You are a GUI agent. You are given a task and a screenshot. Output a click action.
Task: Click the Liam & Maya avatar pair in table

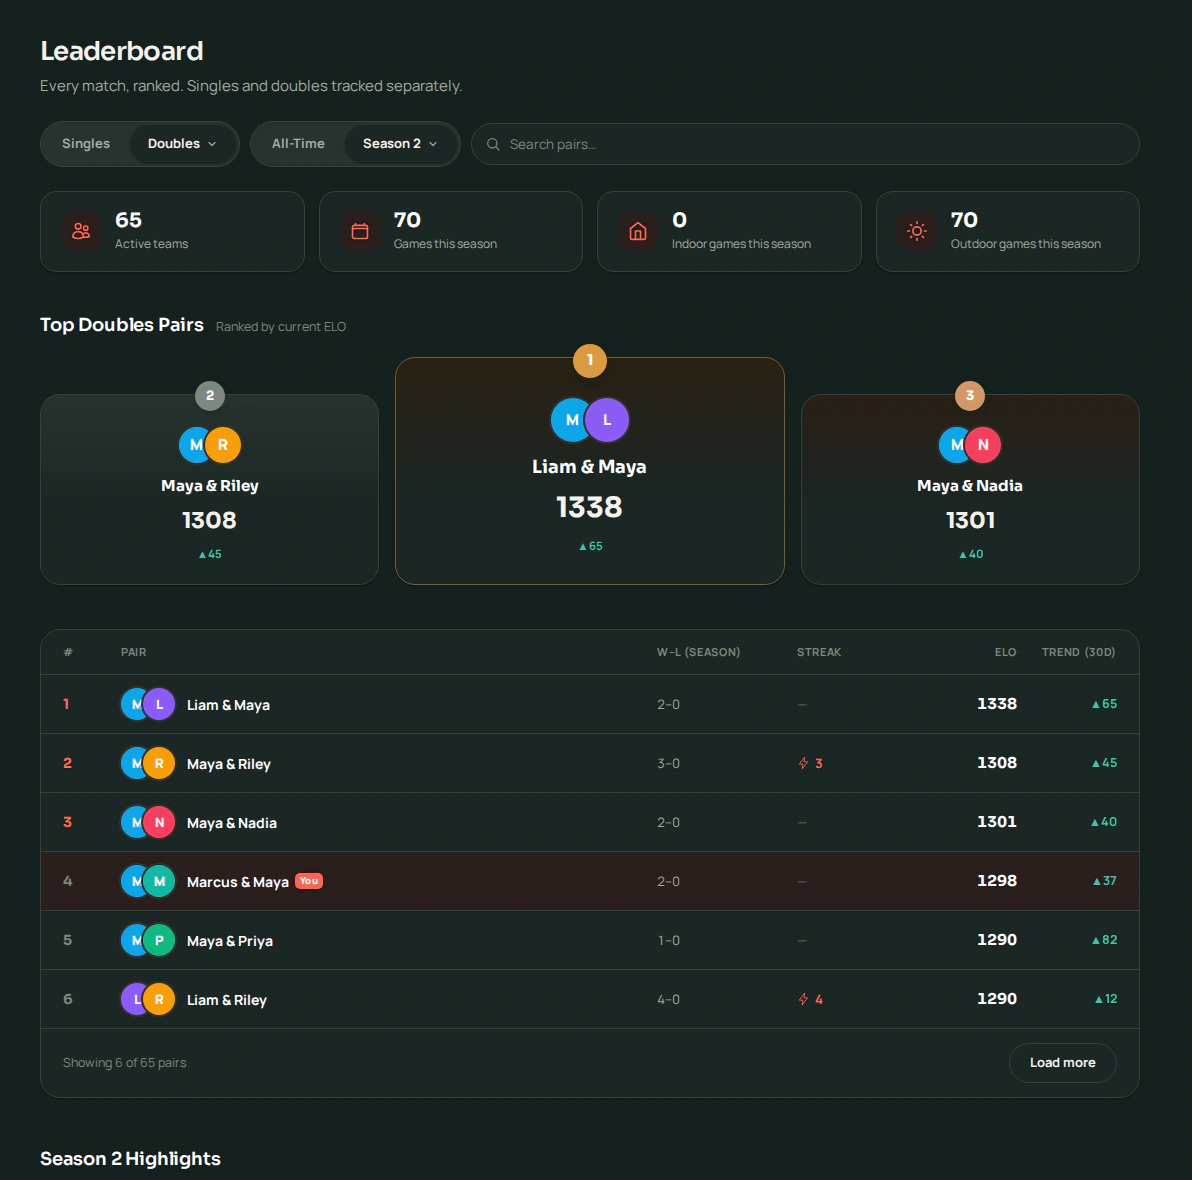point(148,704)
